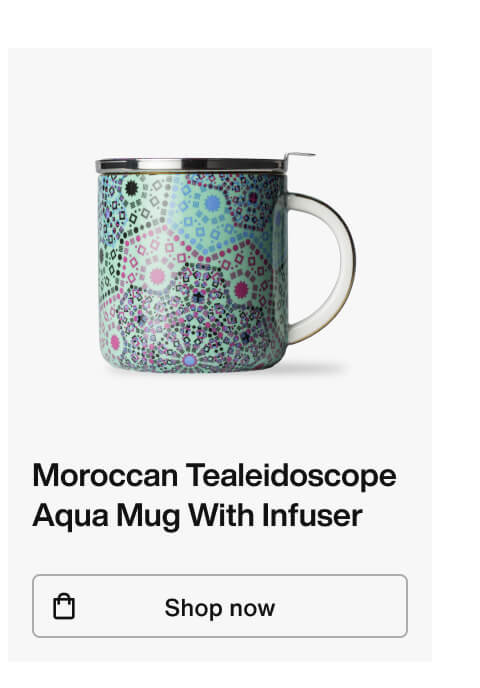The height and width of the screenshot is (688, 480).
Task: Click the "With Infuser" text in the title
Action: click(275, 515)
